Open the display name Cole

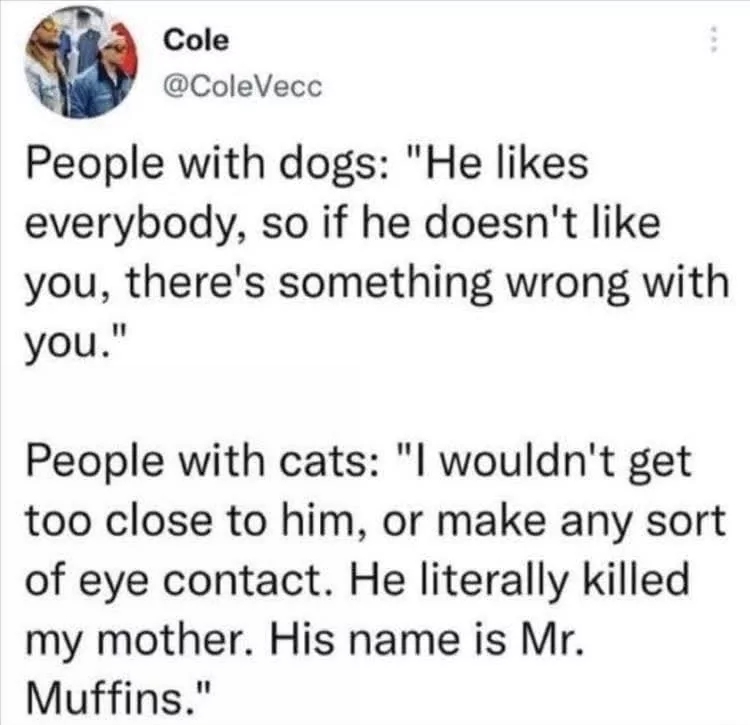(x=196, y=40)
